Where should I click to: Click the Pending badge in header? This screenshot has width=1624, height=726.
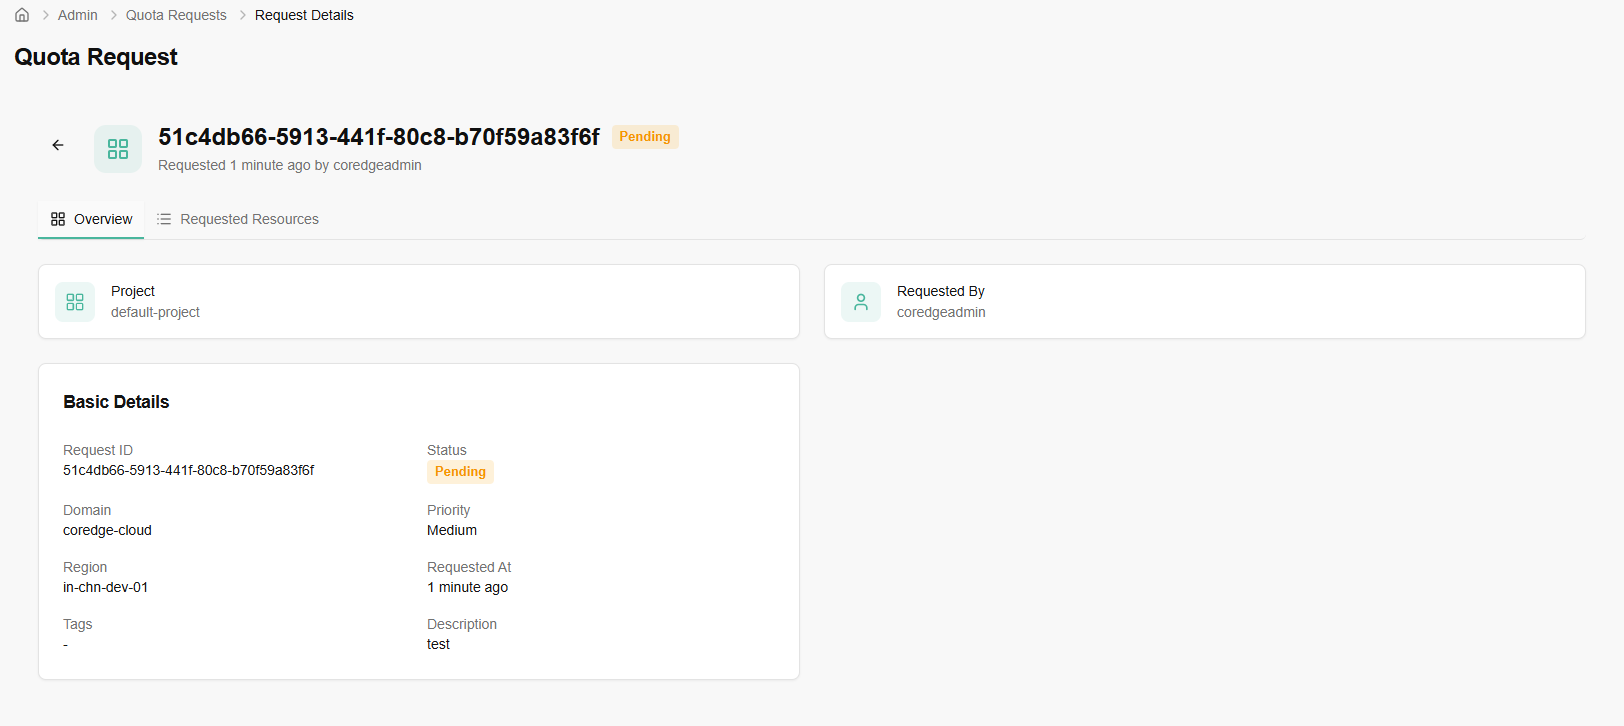point(645,137)
